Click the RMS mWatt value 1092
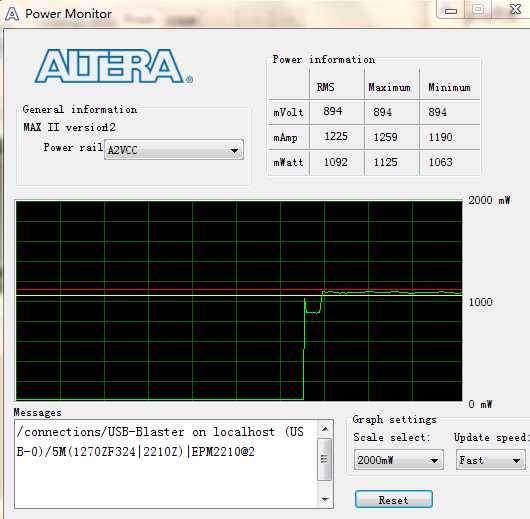 (336, 162)
